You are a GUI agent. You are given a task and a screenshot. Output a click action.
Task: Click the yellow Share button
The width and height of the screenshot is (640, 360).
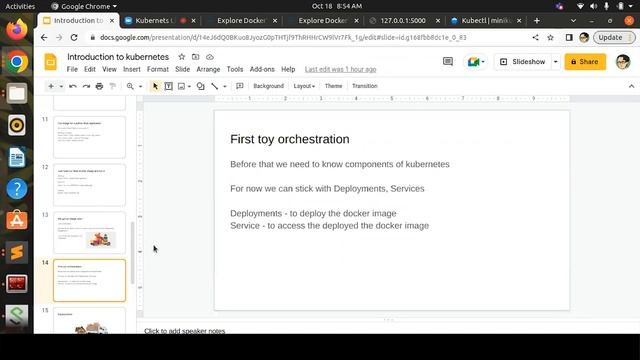point(585,62)
